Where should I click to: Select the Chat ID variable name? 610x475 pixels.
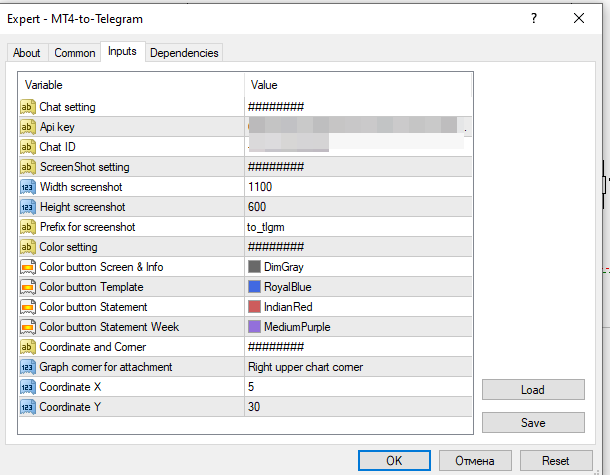58,147
